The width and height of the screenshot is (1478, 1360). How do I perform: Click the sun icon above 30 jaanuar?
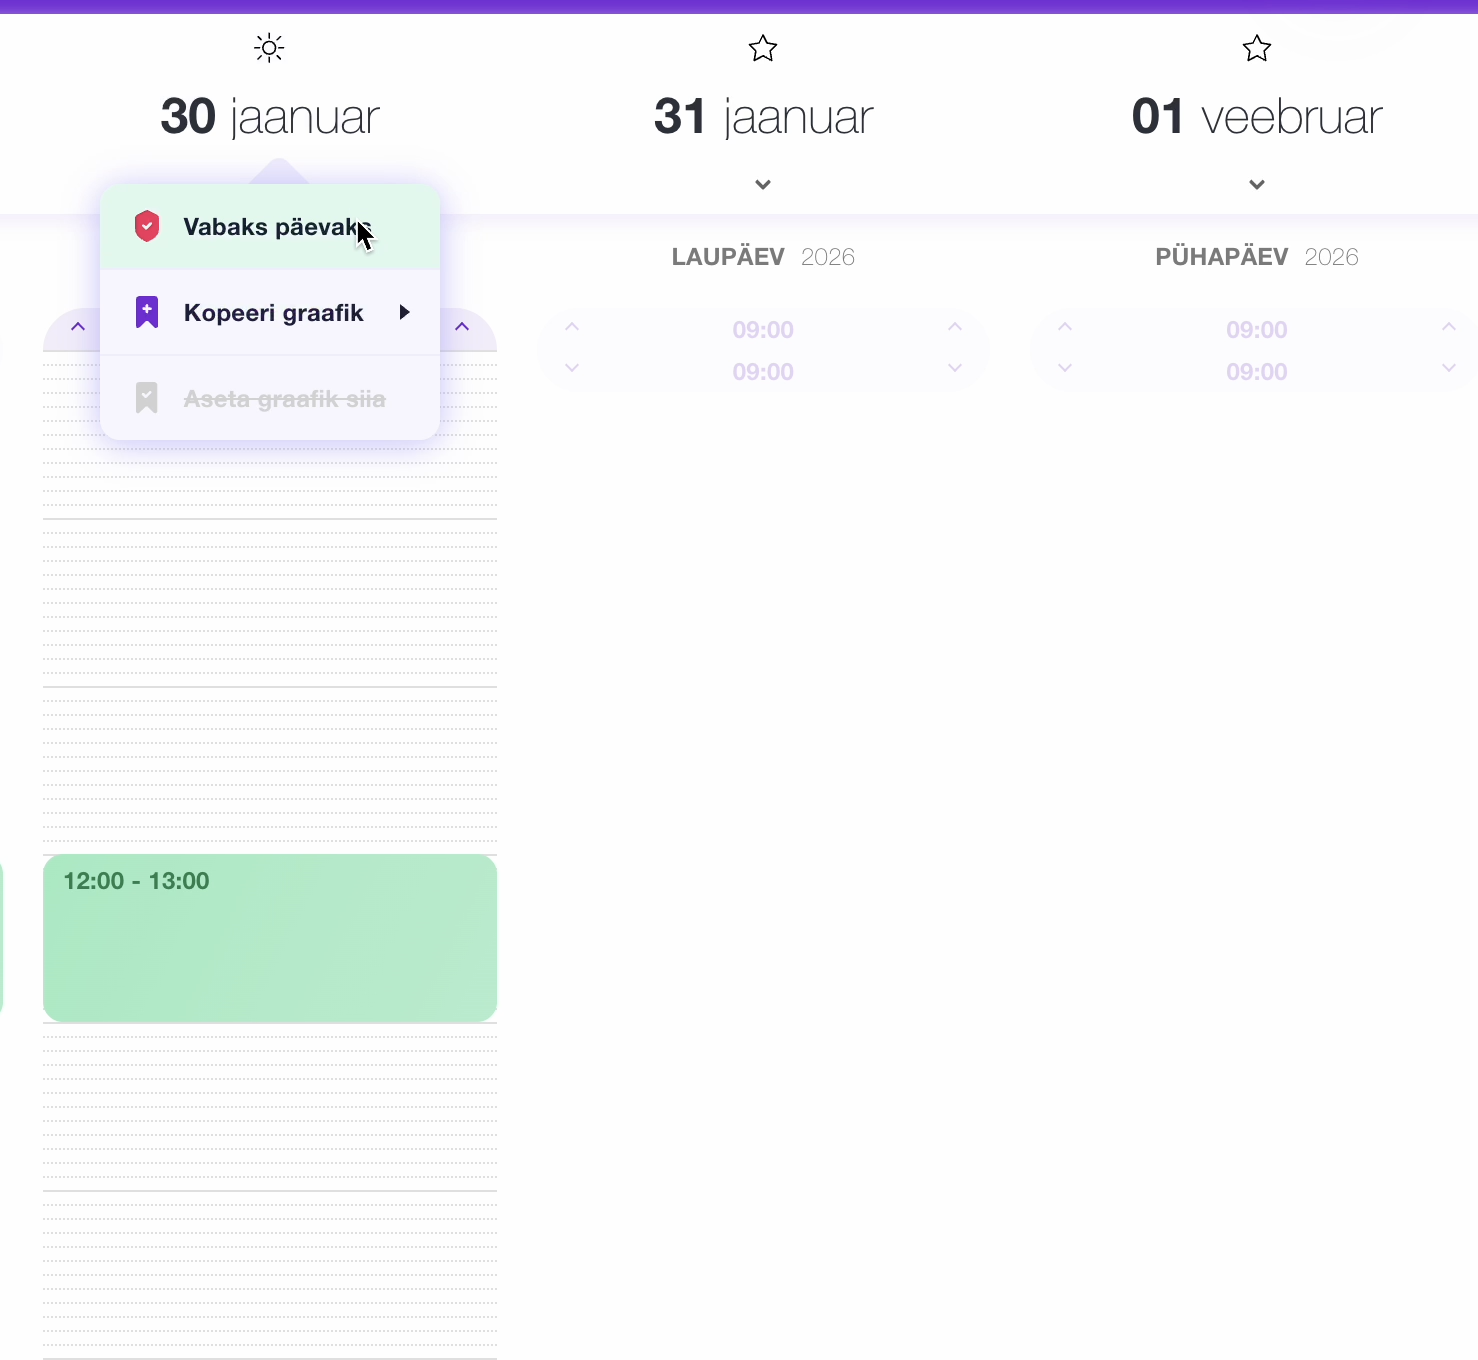[269, 48]
